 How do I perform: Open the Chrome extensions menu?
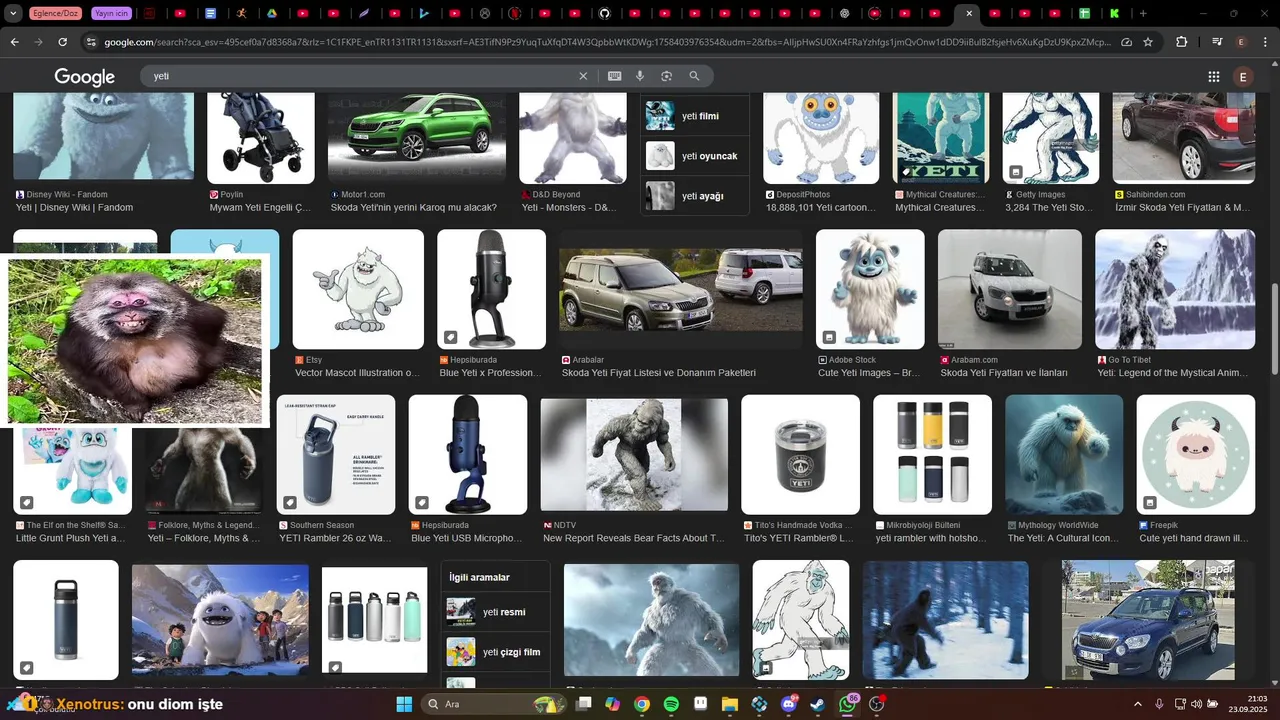pos(1182,42)
